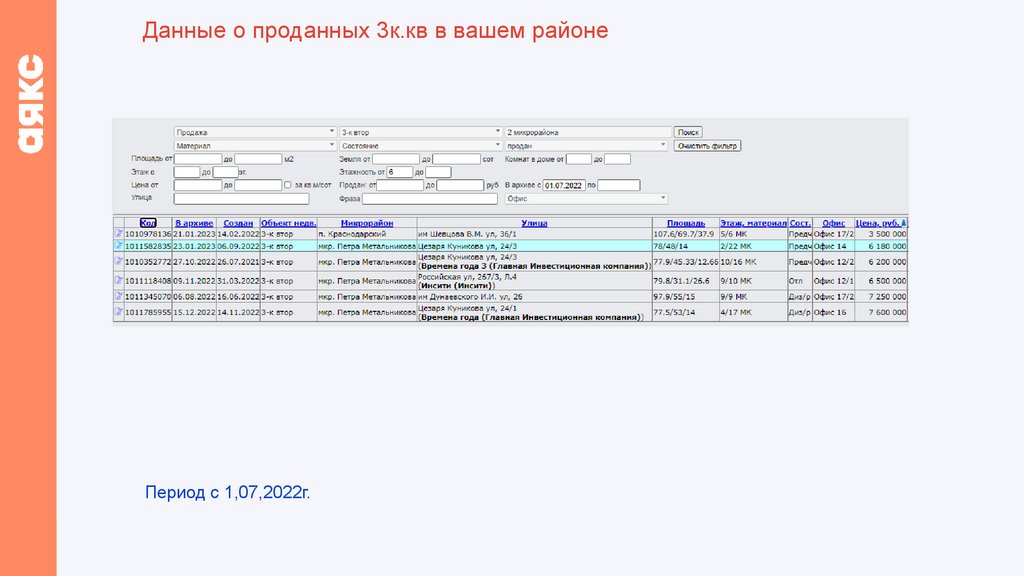Select listing code 1011785955
Image resolution: width=1024 pixels, height=576 pixels.
pos(148,312)
